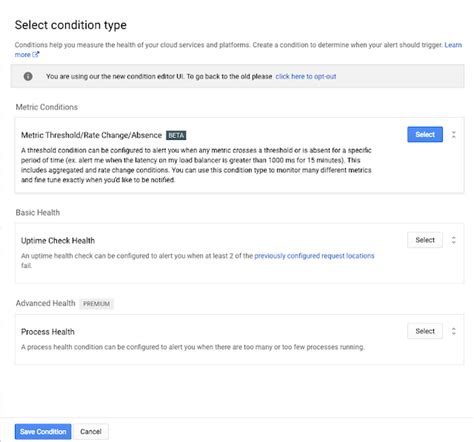Click the Cancel button
This screenshot has height=442, width=474.
(91, 432)
